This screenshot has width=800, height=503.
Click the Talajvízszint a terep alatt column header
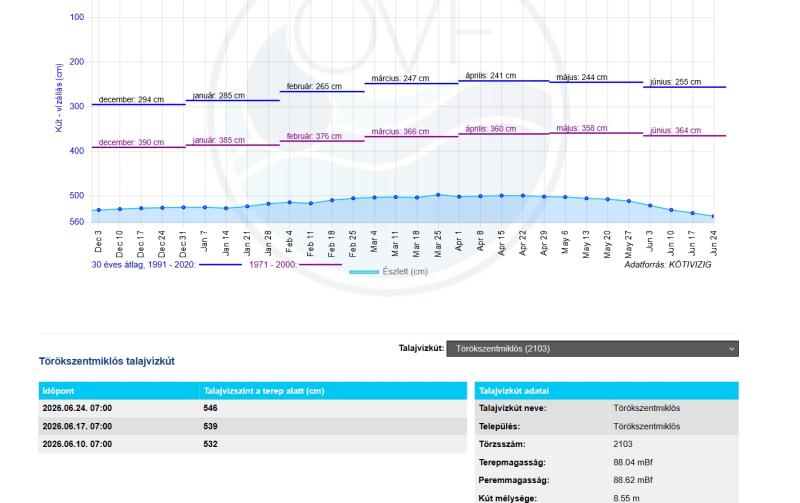click(x=264, y=391)
